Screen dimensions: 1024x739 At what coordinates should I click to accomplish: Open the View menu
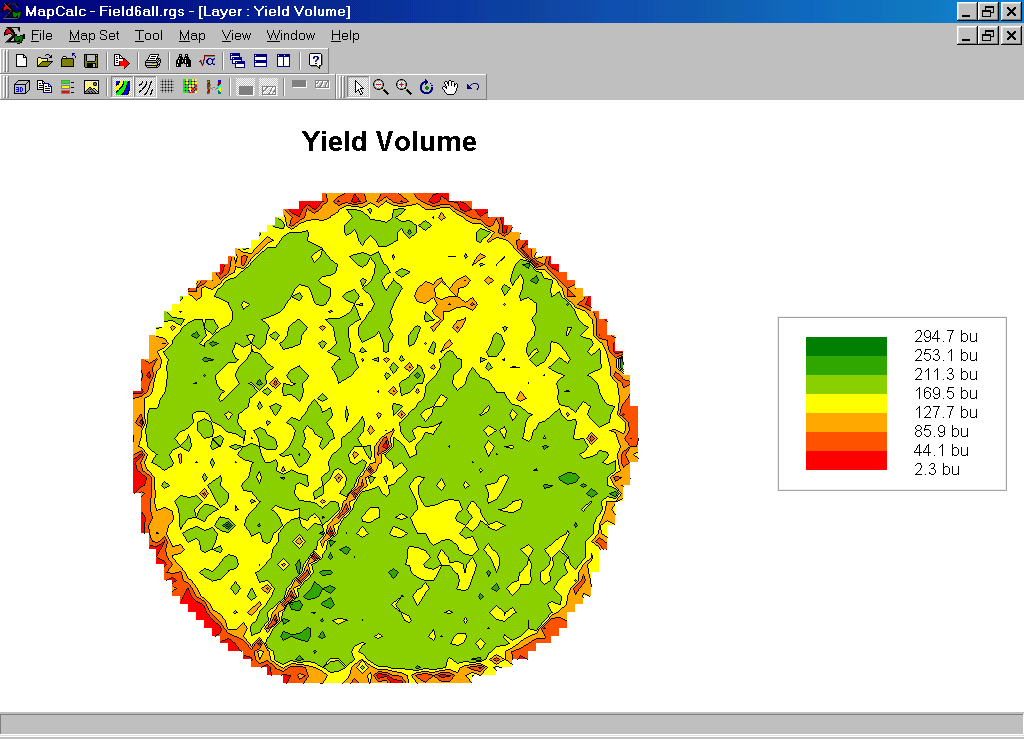pyautogui.click(x=236, y=35)
